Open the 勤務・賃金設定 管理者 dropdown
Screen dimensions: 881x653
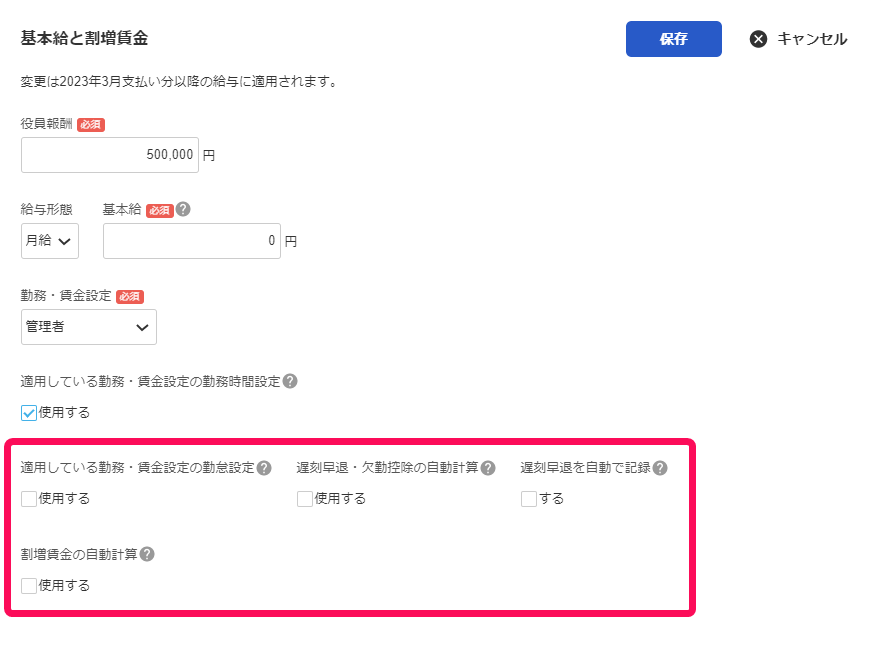coord(89,326)
